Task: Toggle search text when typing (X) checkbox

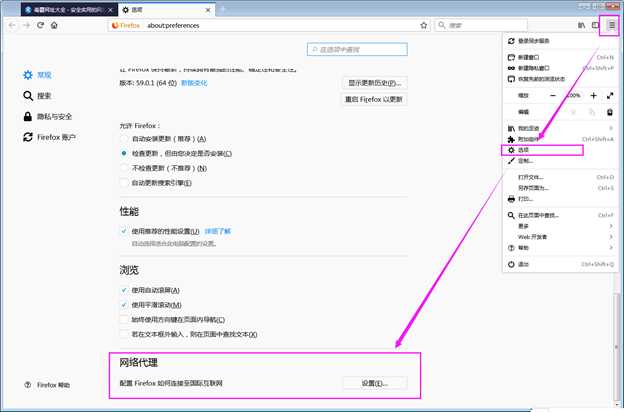Action: [x=124, y=334]
